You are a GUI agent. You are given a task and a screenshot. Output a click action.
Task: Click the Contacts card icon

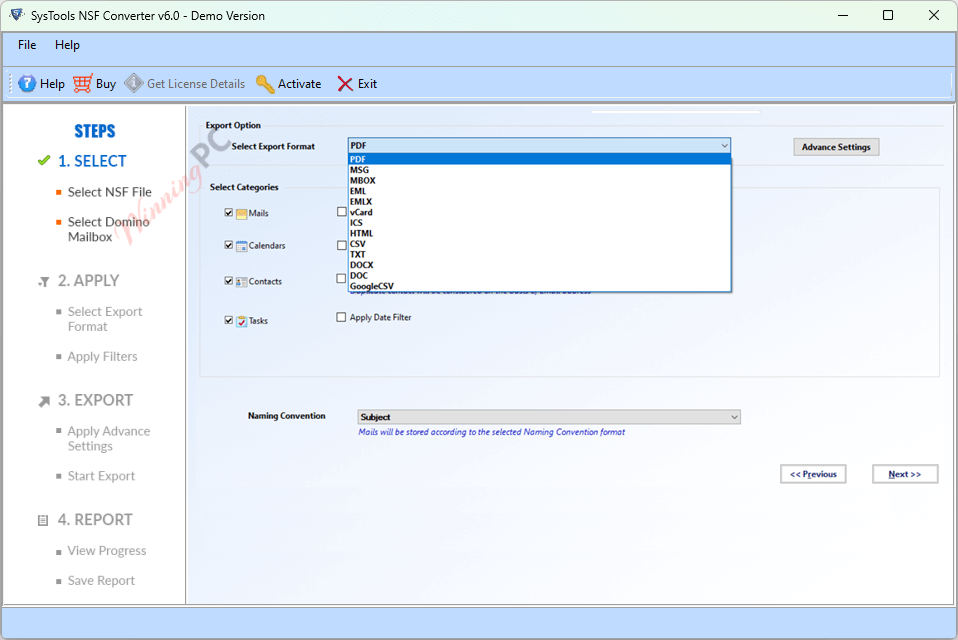(x=241, y=282)
